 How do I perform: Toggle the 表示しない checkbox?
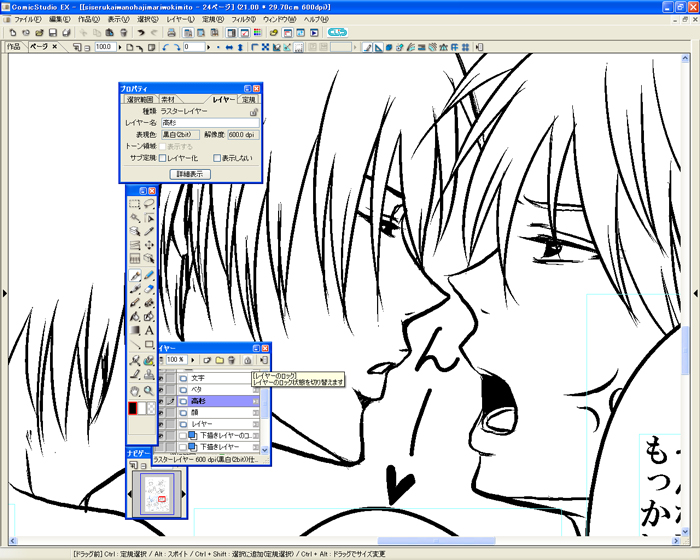[217, 158]
